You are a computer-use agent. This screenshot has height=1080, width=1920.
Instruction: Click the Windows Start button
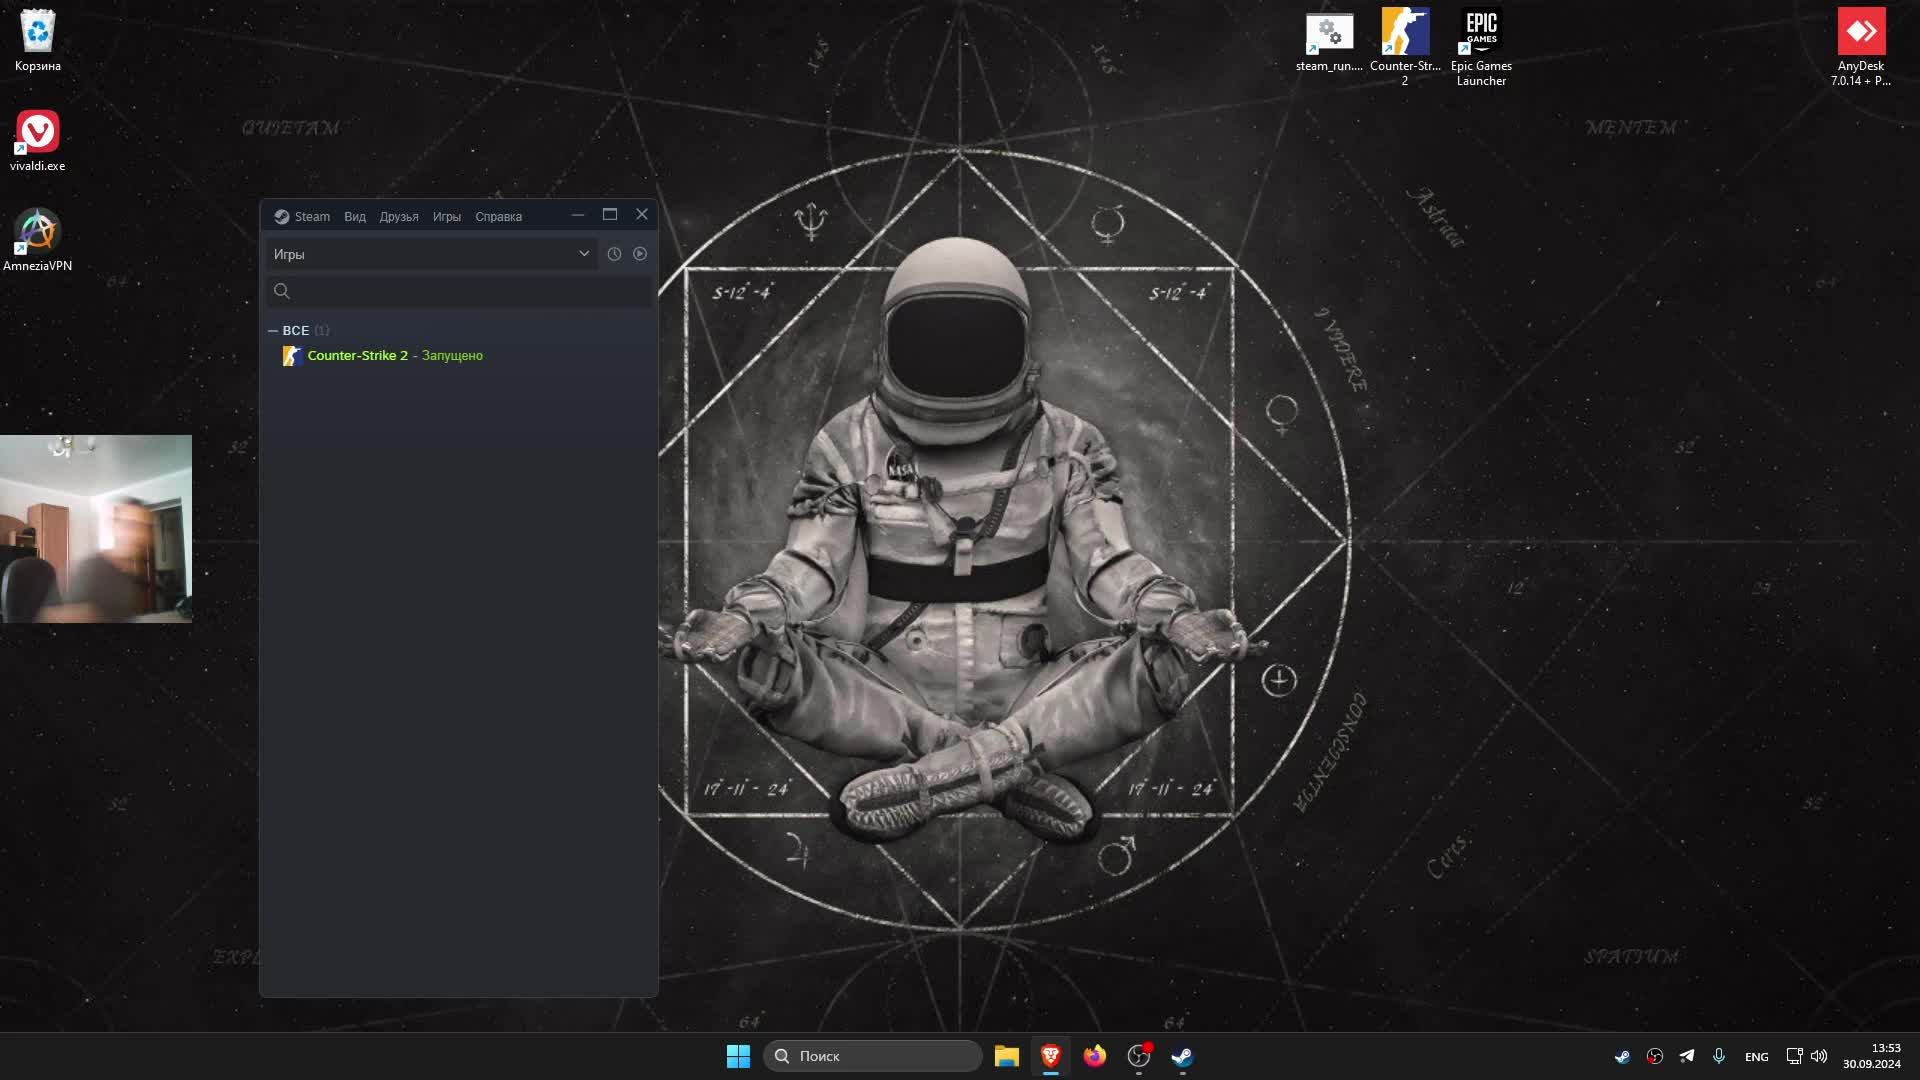(738, 1056)
